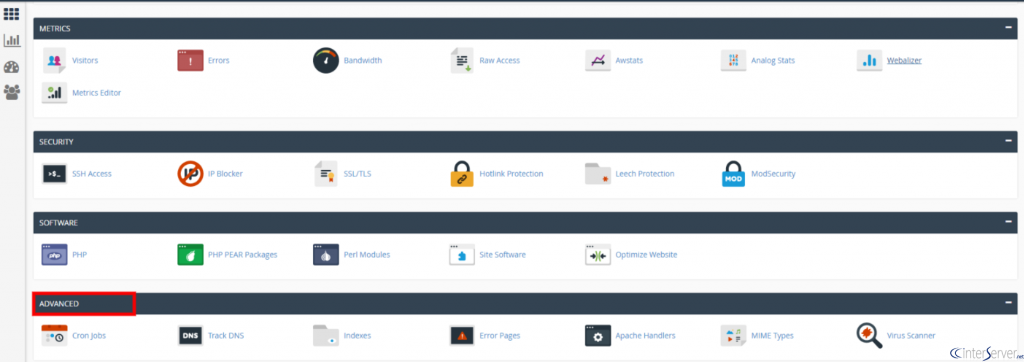
Task: Collapse the Security section
Action: 1009,141
